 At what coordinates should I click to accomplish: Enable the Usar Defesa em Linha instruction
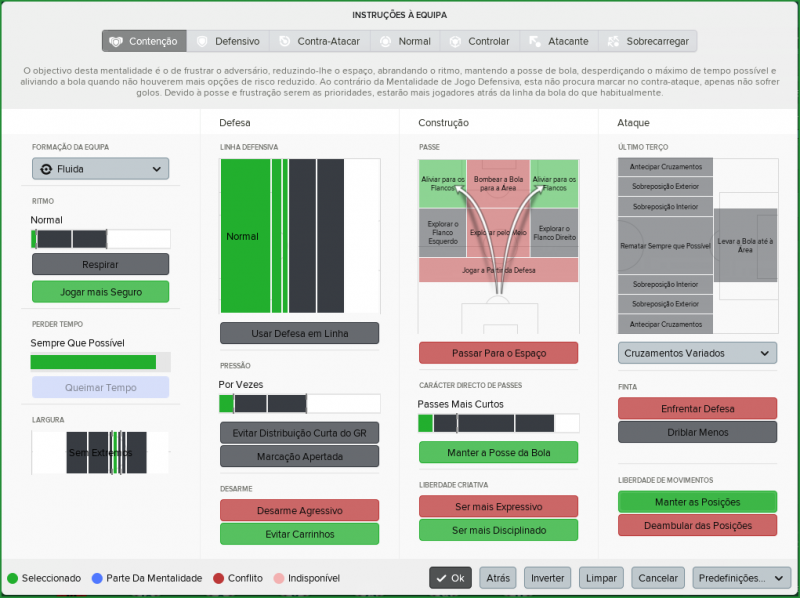(299, 333)
